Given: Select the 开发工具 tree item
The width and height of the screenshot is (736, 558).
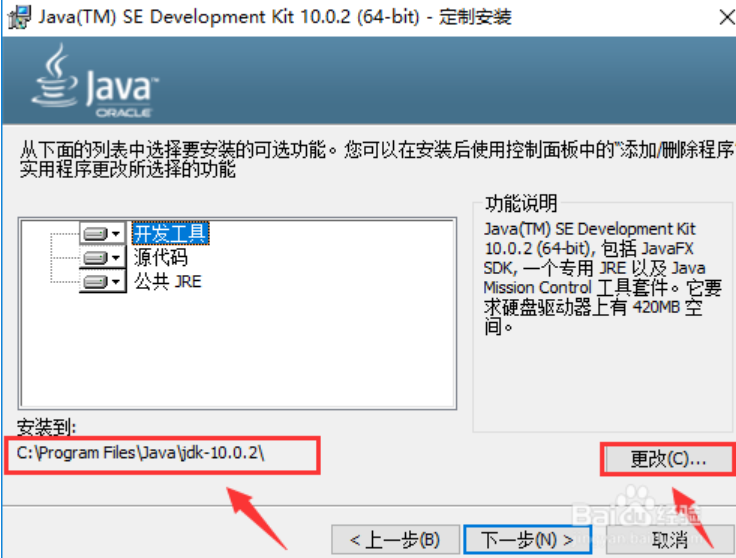Looking at the screenshot, I should coord(170,233).
